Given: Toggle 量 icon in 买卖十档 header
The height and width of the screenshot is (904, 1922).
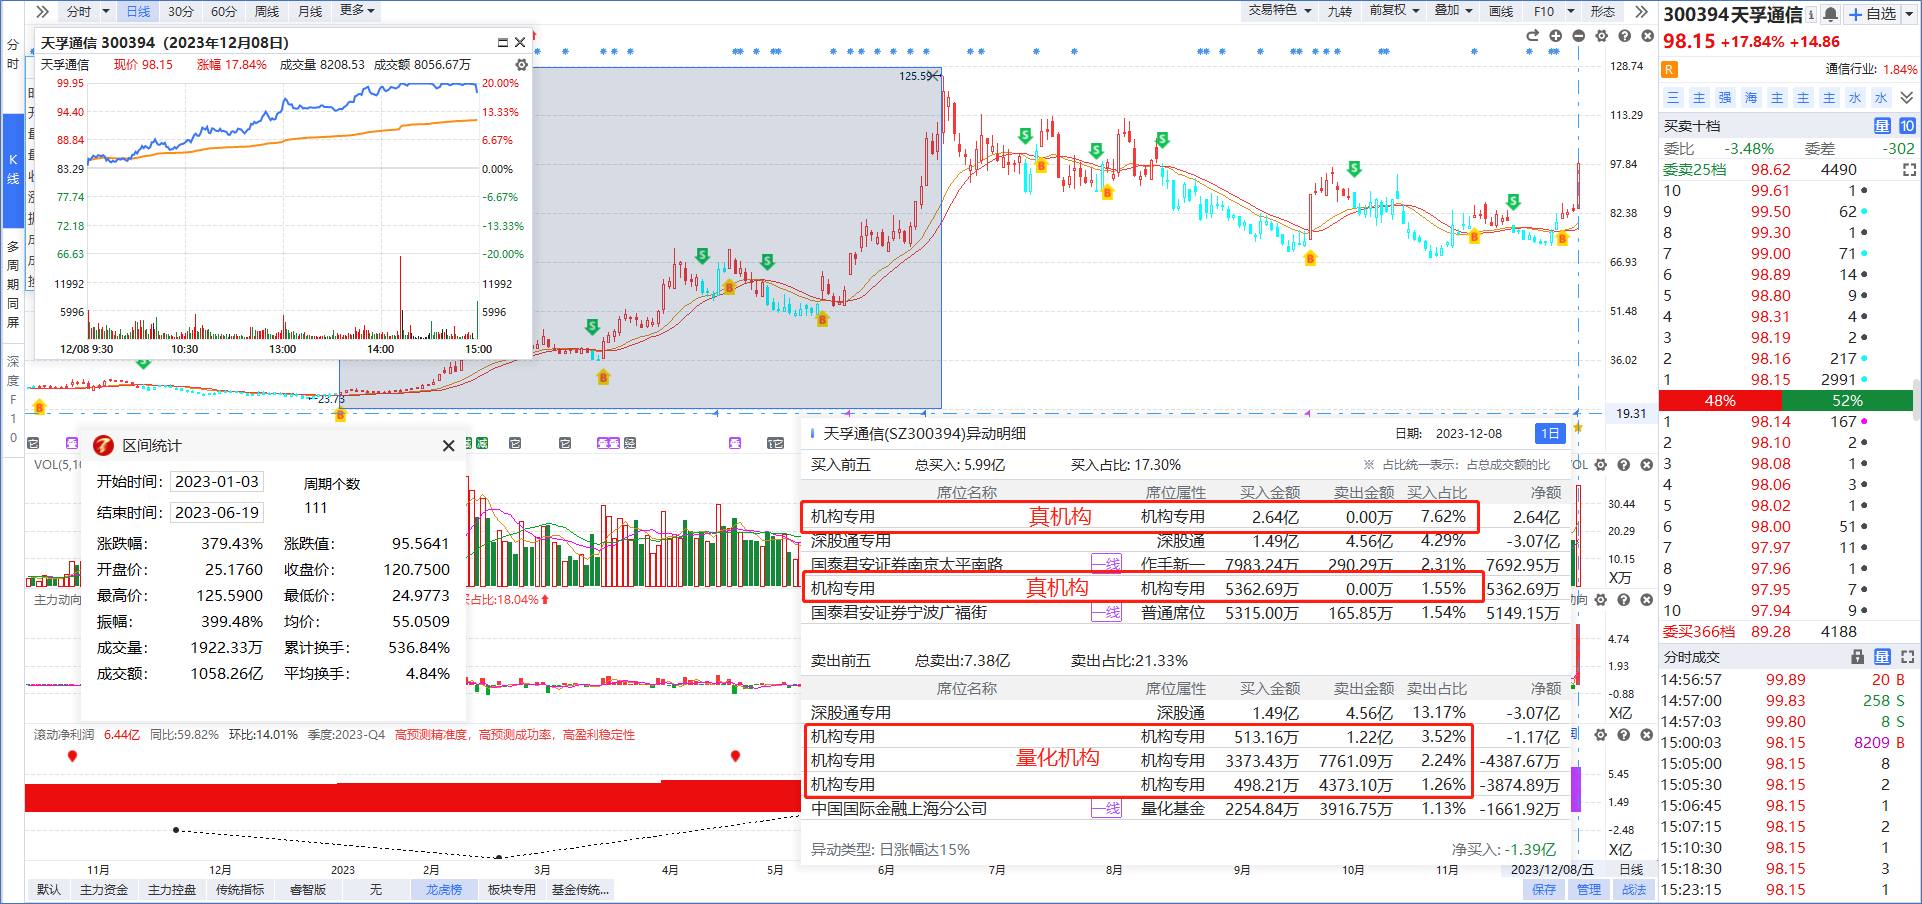Looking at the screenshot, I should click(1882, 126).
